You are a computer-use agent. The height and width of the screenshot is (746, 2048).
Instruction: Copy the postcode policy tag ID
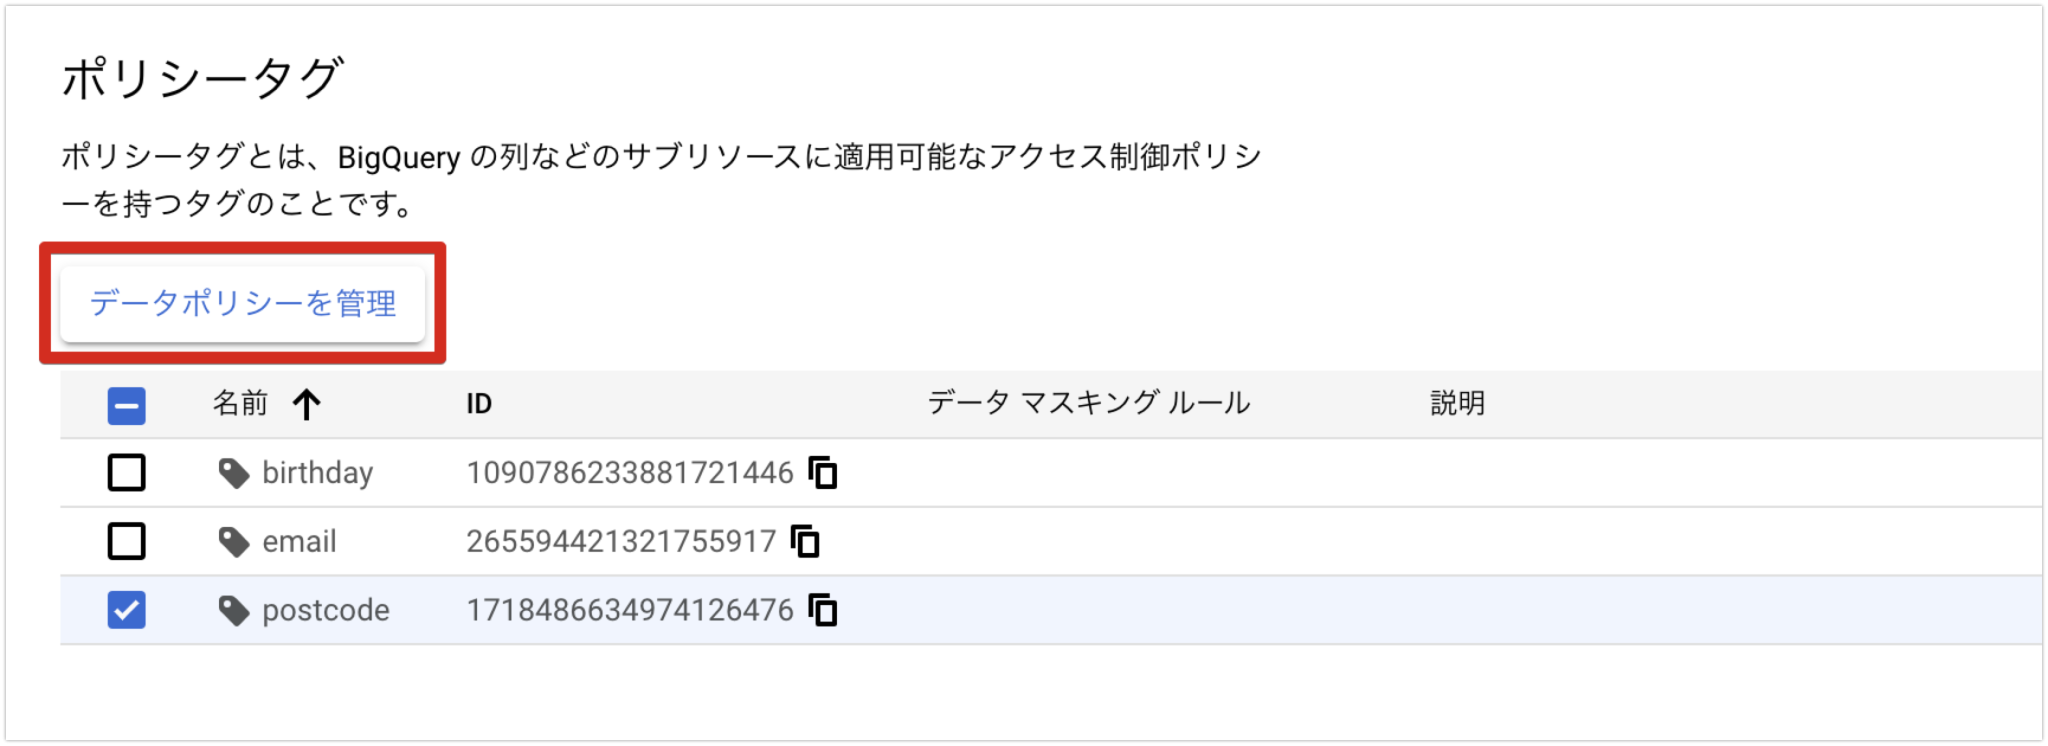pyautogui.click(x=820, y=610)
